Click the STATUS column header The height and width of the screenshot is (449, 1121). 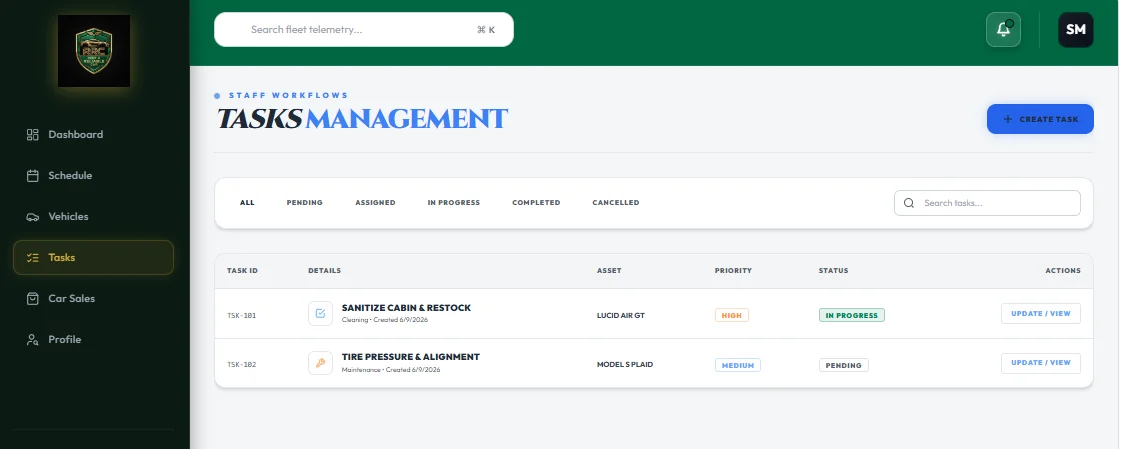(x=834, y=271)
